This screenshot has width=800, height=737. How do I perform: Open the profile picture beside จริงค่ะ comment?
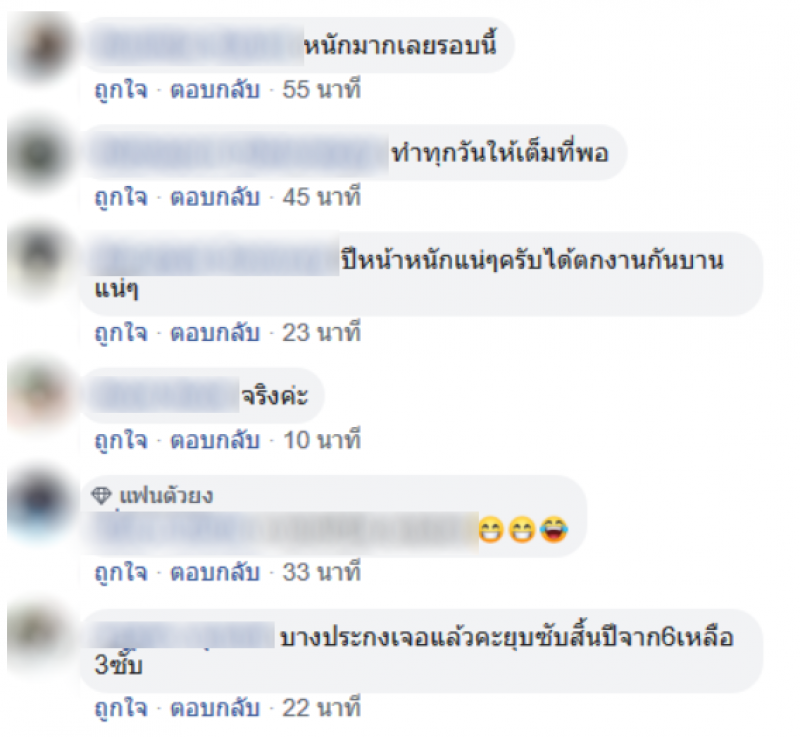(x=41, y=396)
